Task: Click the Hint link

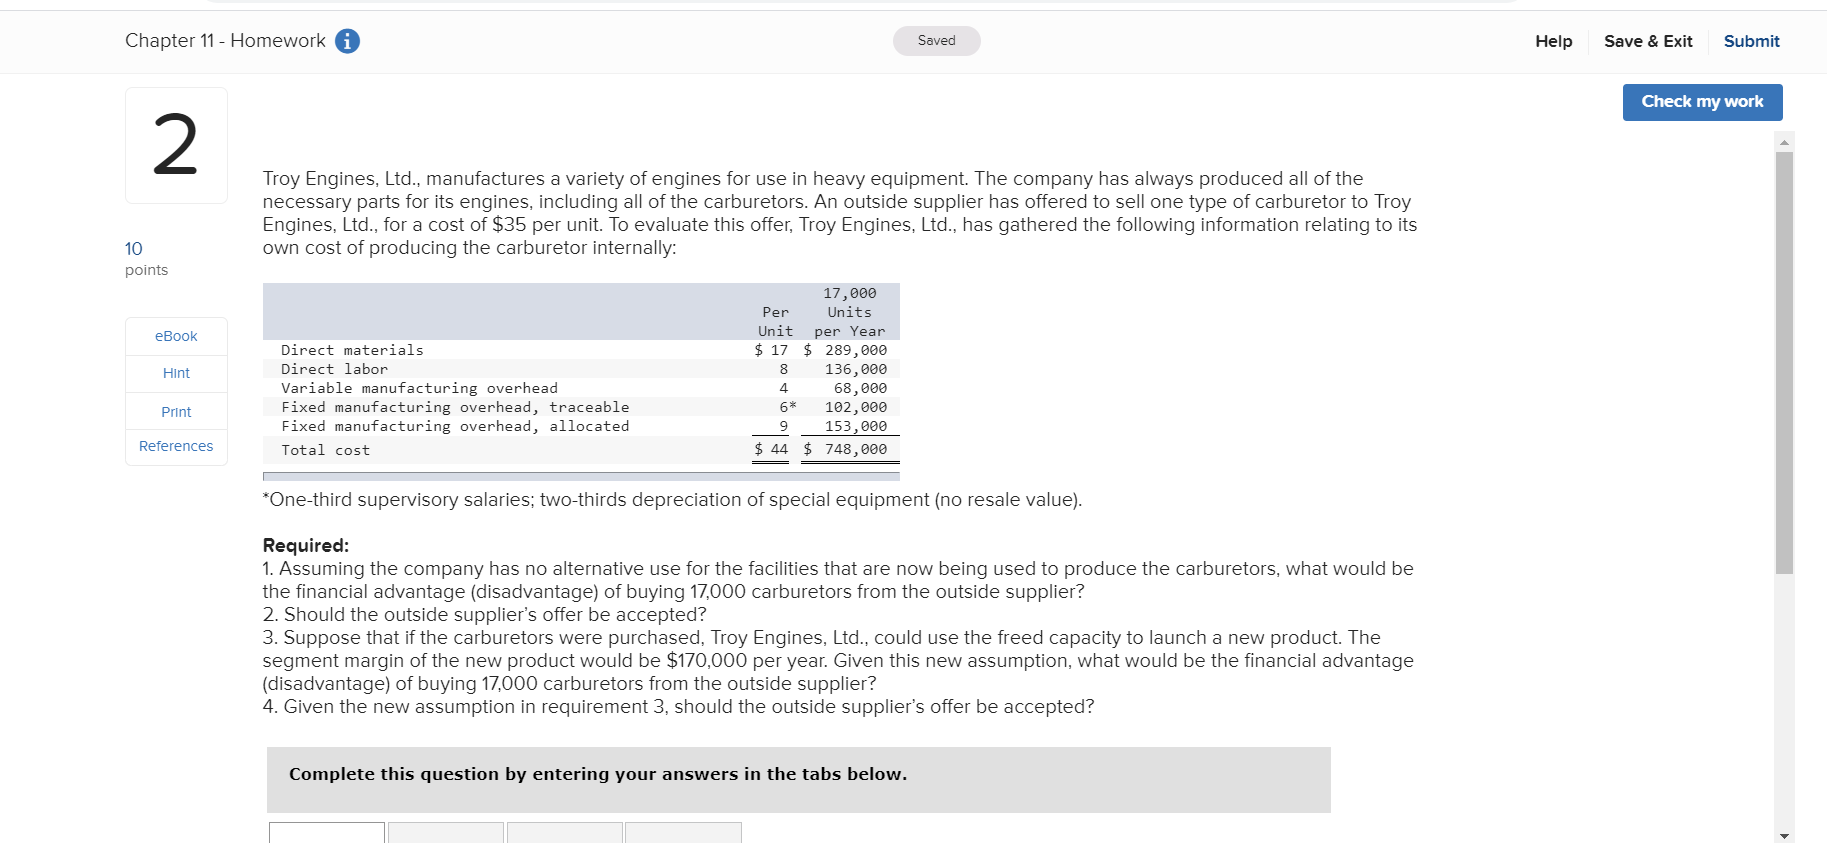Action: (176, 373)
